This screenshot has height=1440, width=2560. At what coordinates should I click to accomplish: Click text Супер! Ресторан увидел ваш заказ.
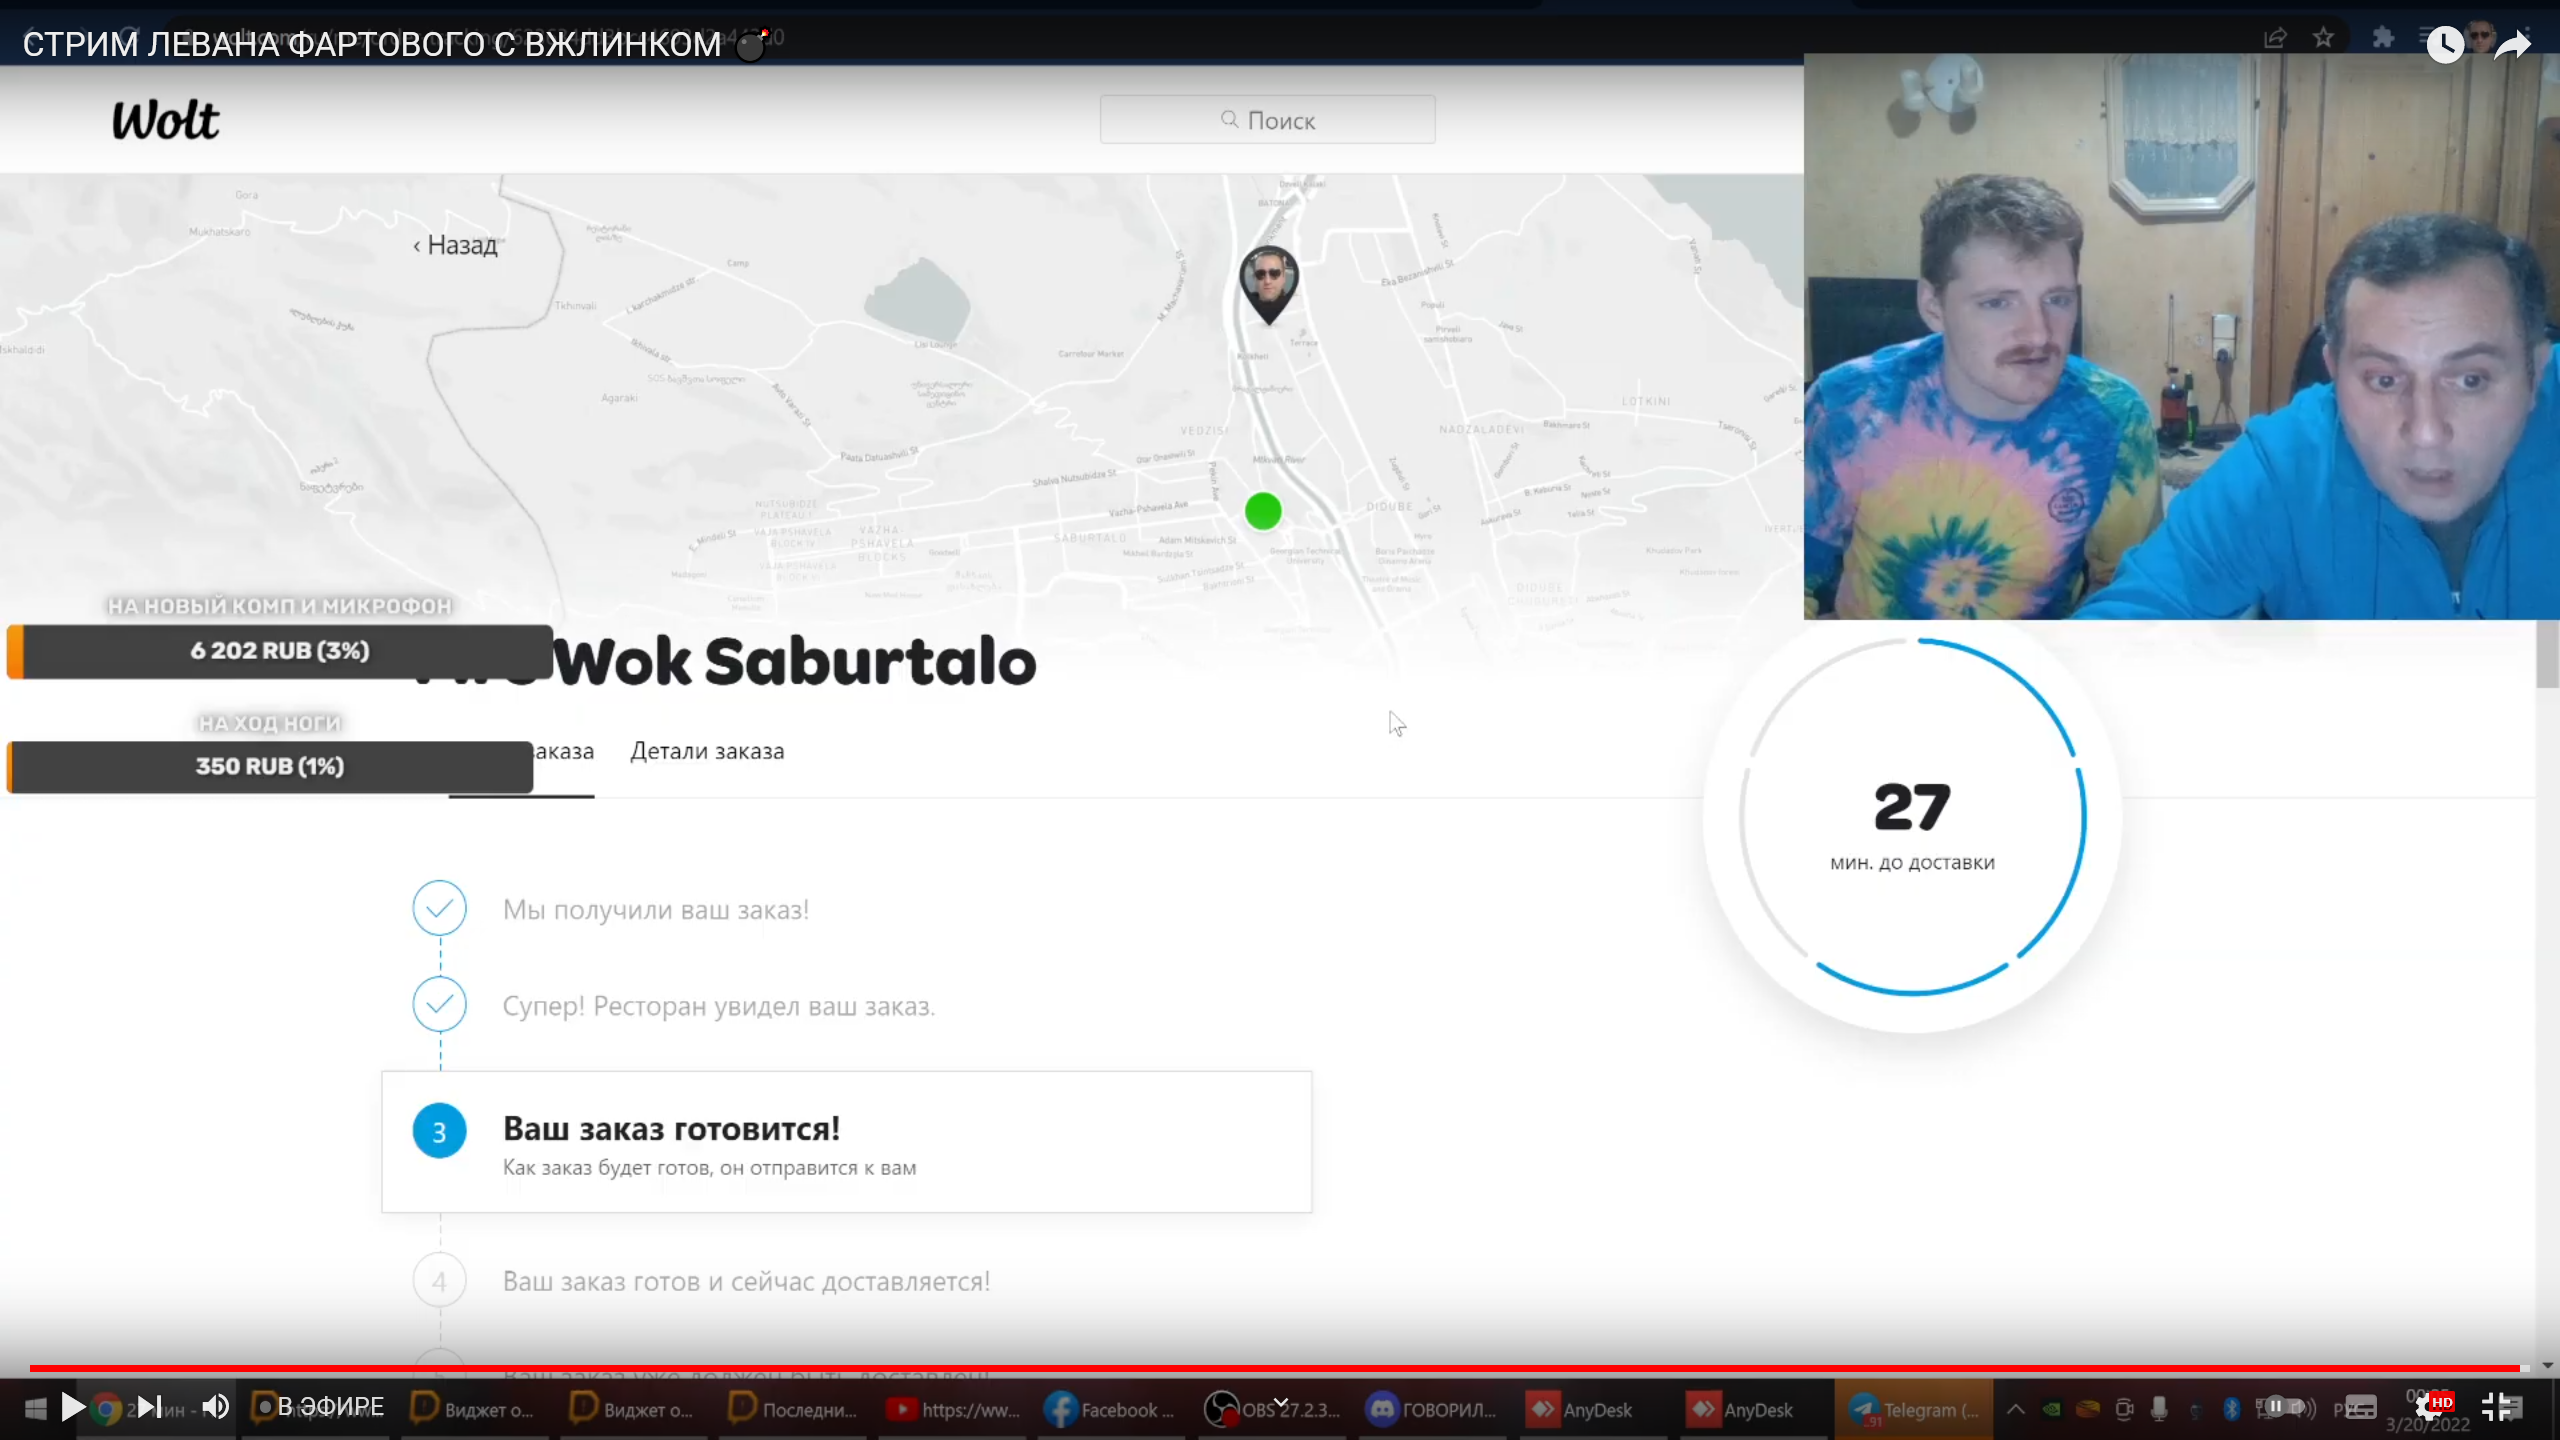(718, 1006)
